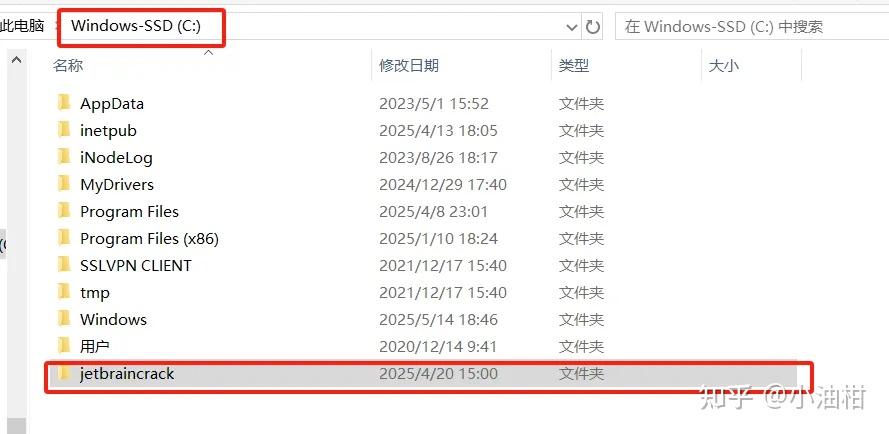The image size is (889, 434).
Task: Select the jetbraincrack folder icon
Action: pyautogui.click(x=64, y=373)
